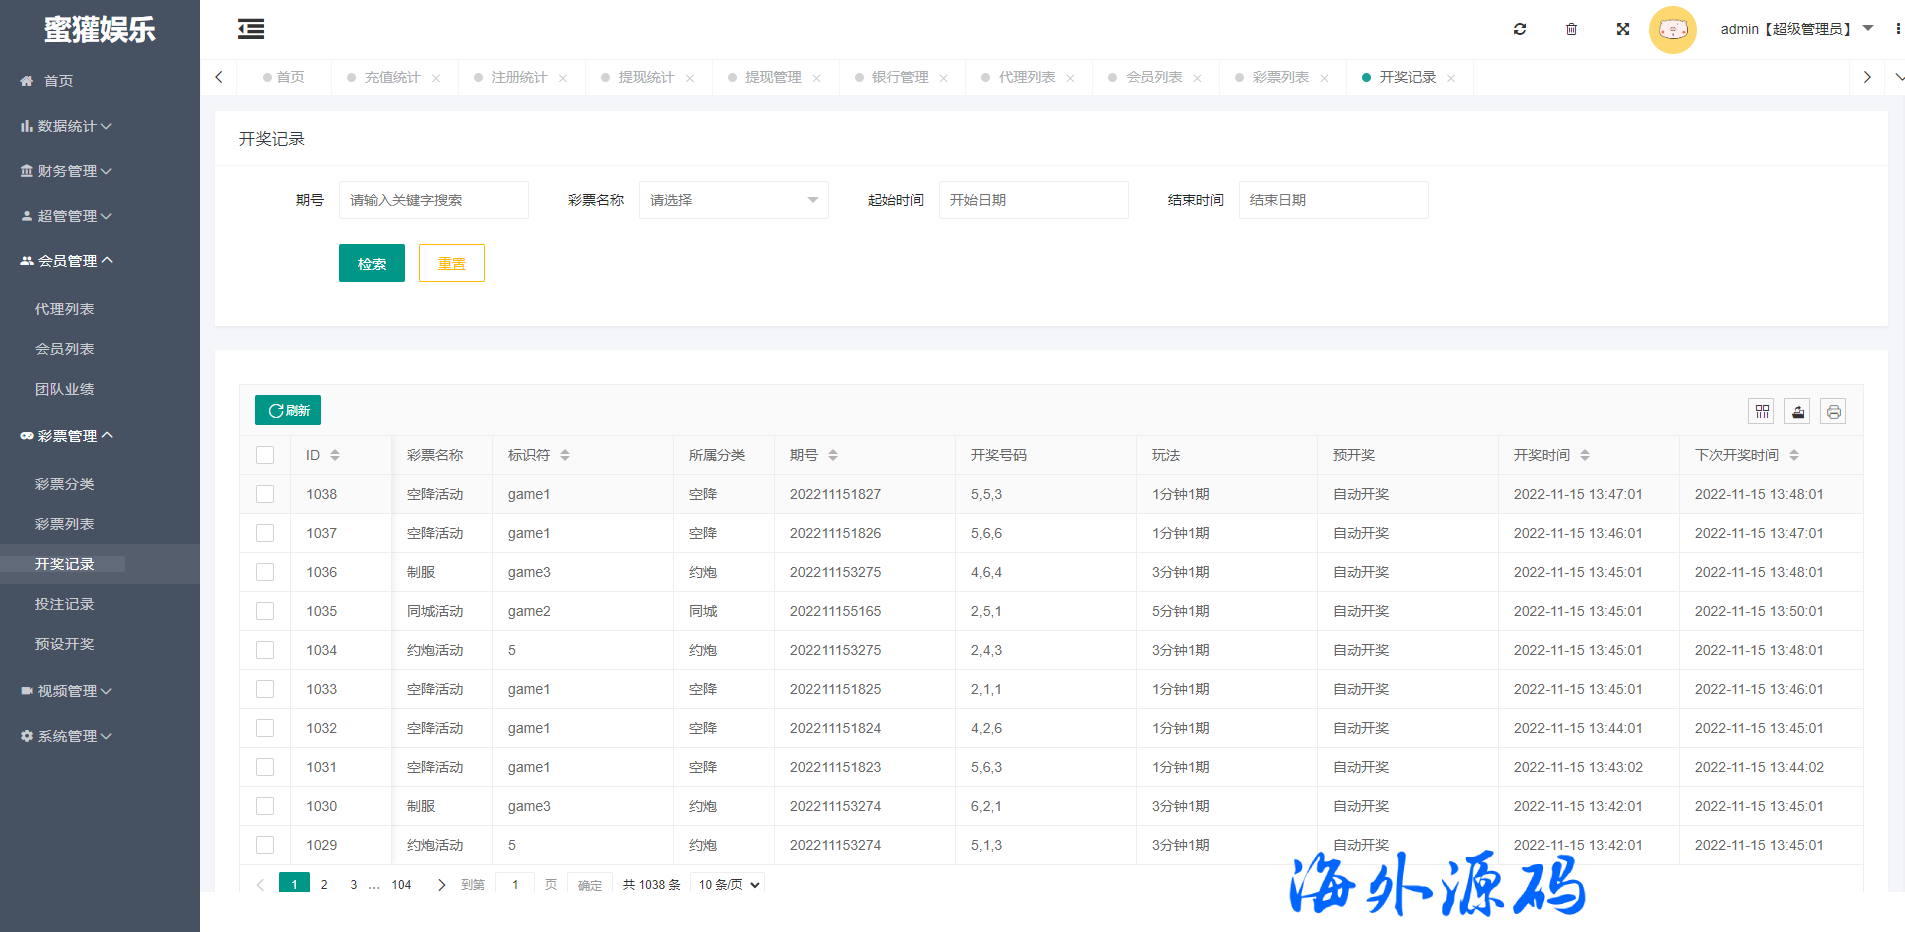
Task: Open the column filter icon above table
Action: pos(1761,411)
